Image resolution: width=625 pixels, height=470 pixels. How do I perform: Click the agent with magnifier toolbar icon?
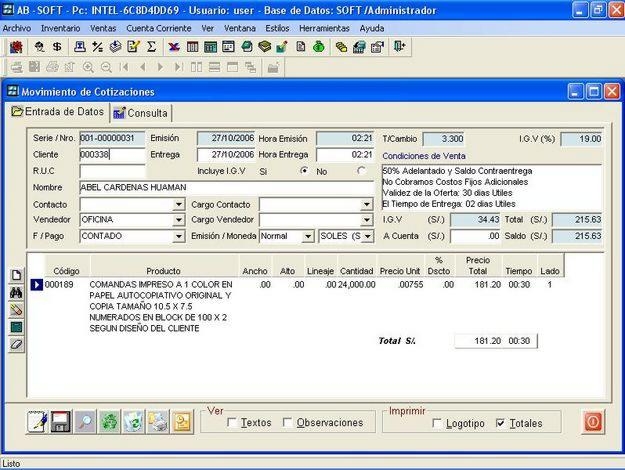39,47
